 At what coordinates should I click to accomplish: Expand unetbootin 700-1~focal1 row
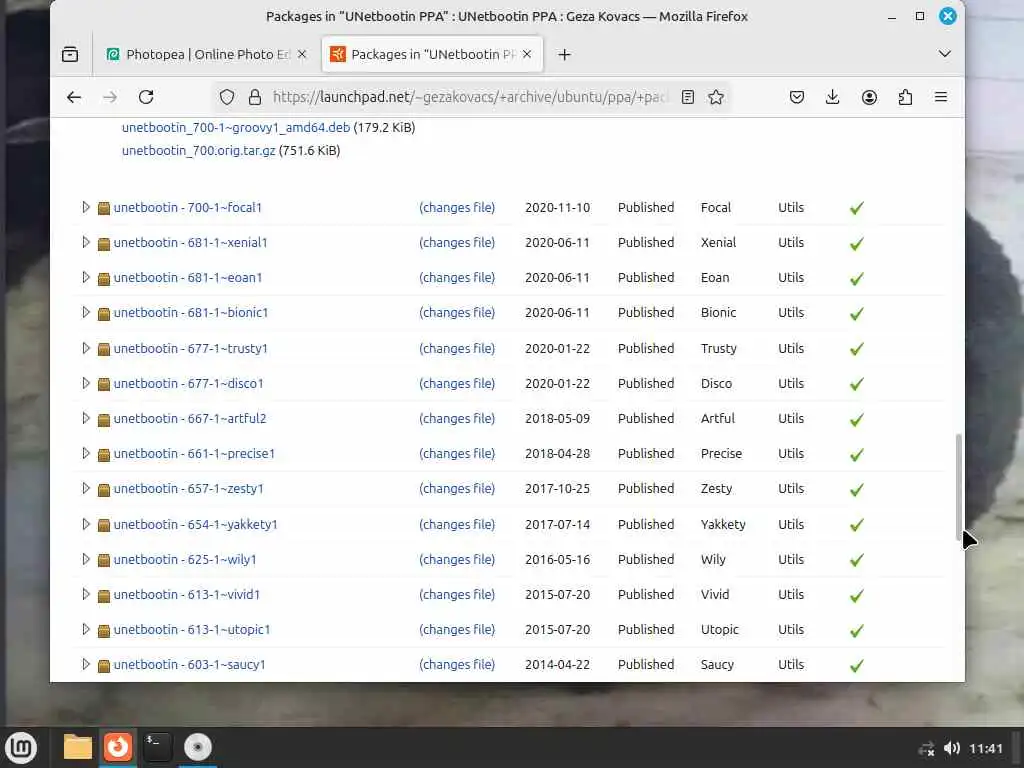coord(86,207)
